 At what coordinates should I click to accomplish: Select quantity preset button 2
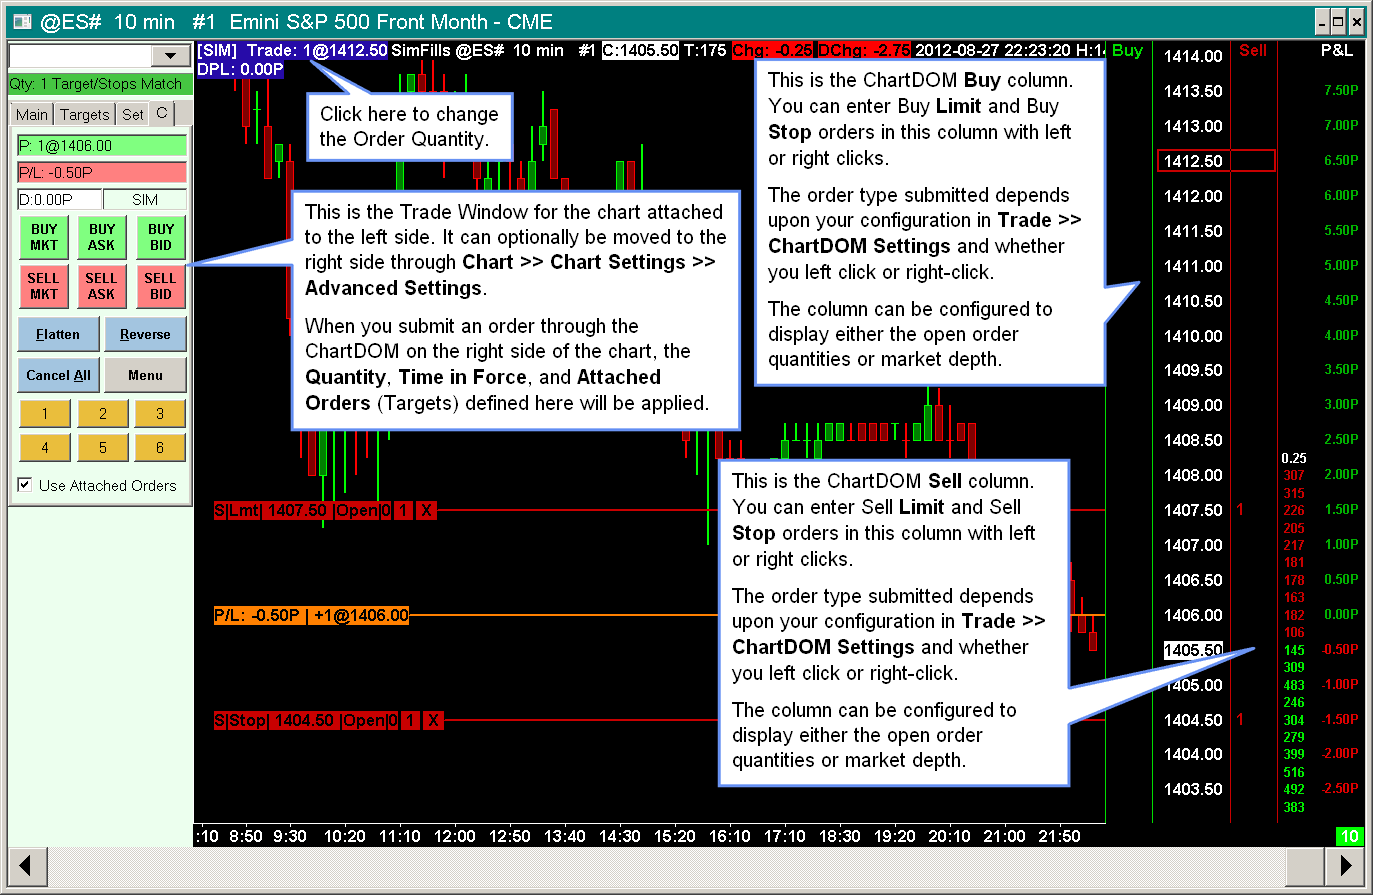[x=102, y=413]
